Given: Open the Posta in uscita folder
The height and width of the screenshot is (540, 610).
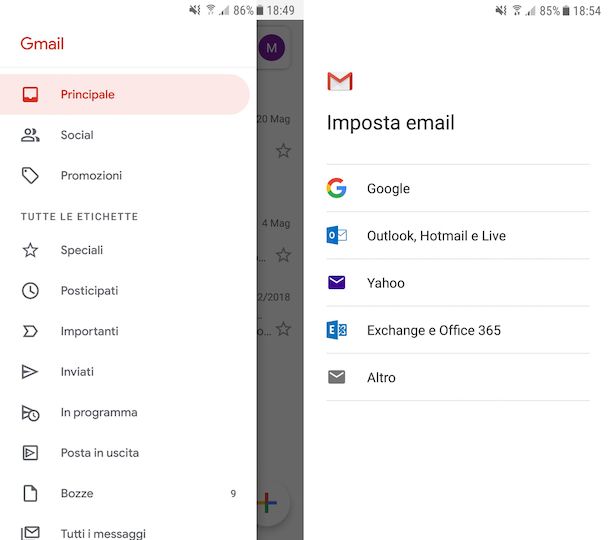Looking at the screenshot, I should click(124, 453).
